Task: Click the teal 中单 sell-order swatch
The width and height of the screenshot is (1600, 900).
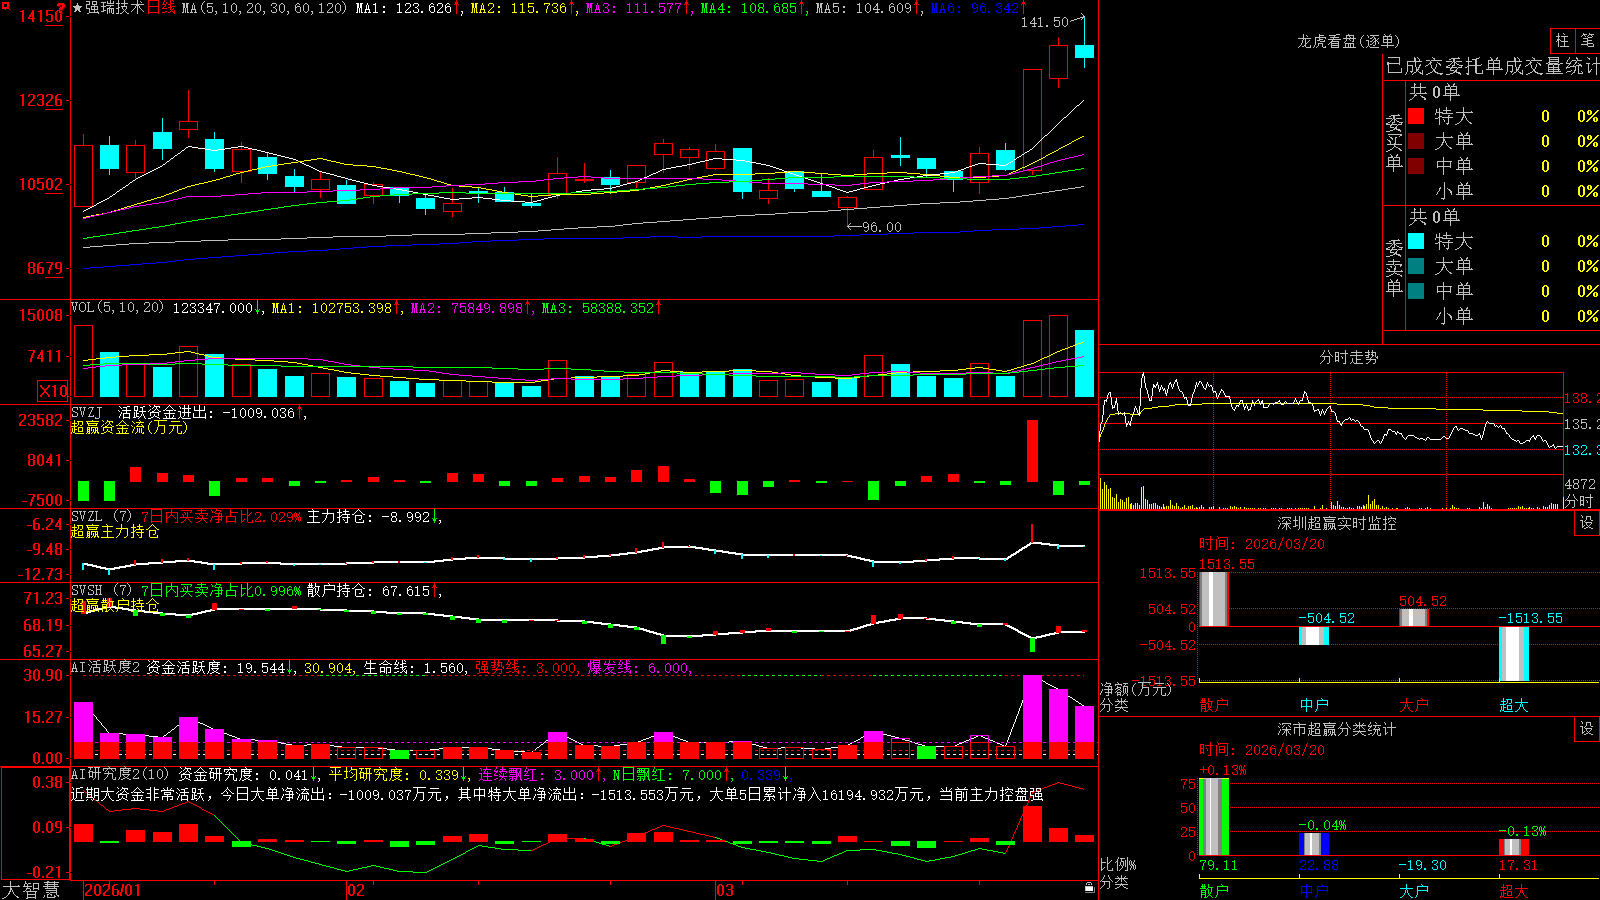Action: pyautogui.click(x=1416, y=291)
